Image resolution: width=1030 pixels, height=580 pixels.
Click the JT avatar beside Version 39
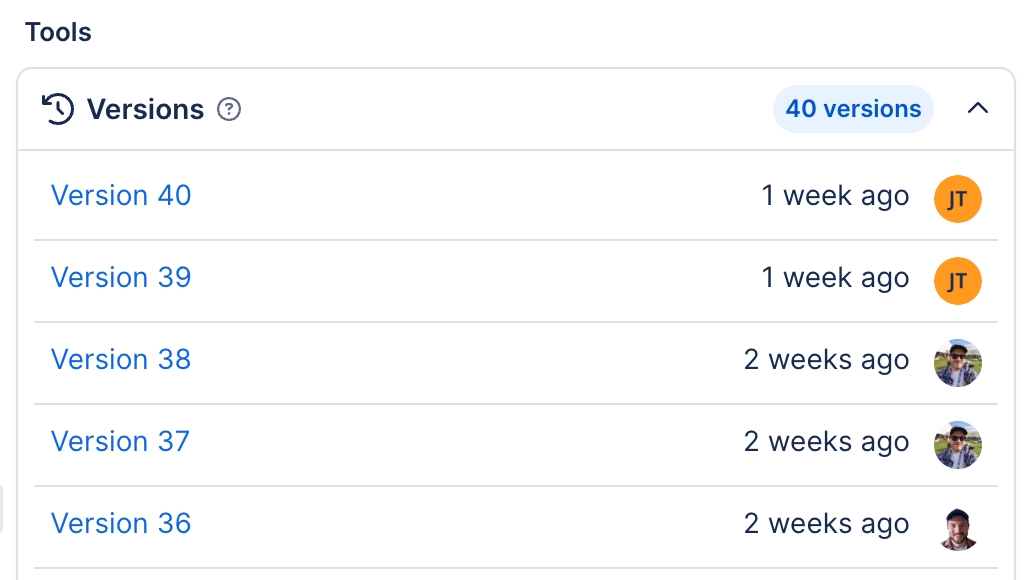pos(957,280)
